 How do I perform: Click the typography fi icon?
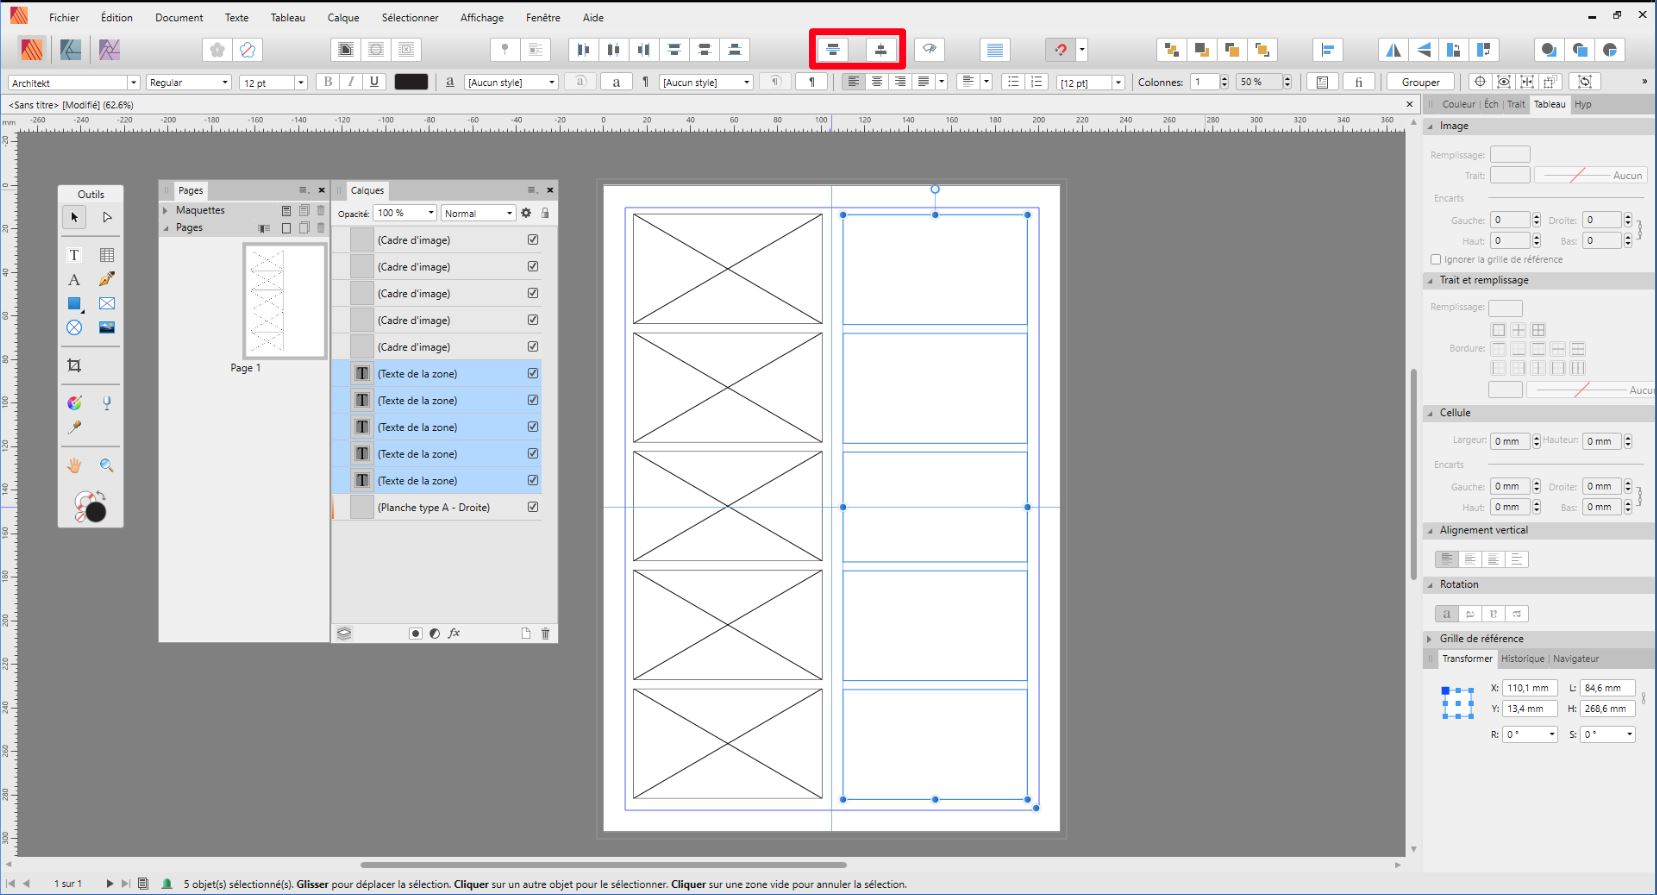[1358, 82]
